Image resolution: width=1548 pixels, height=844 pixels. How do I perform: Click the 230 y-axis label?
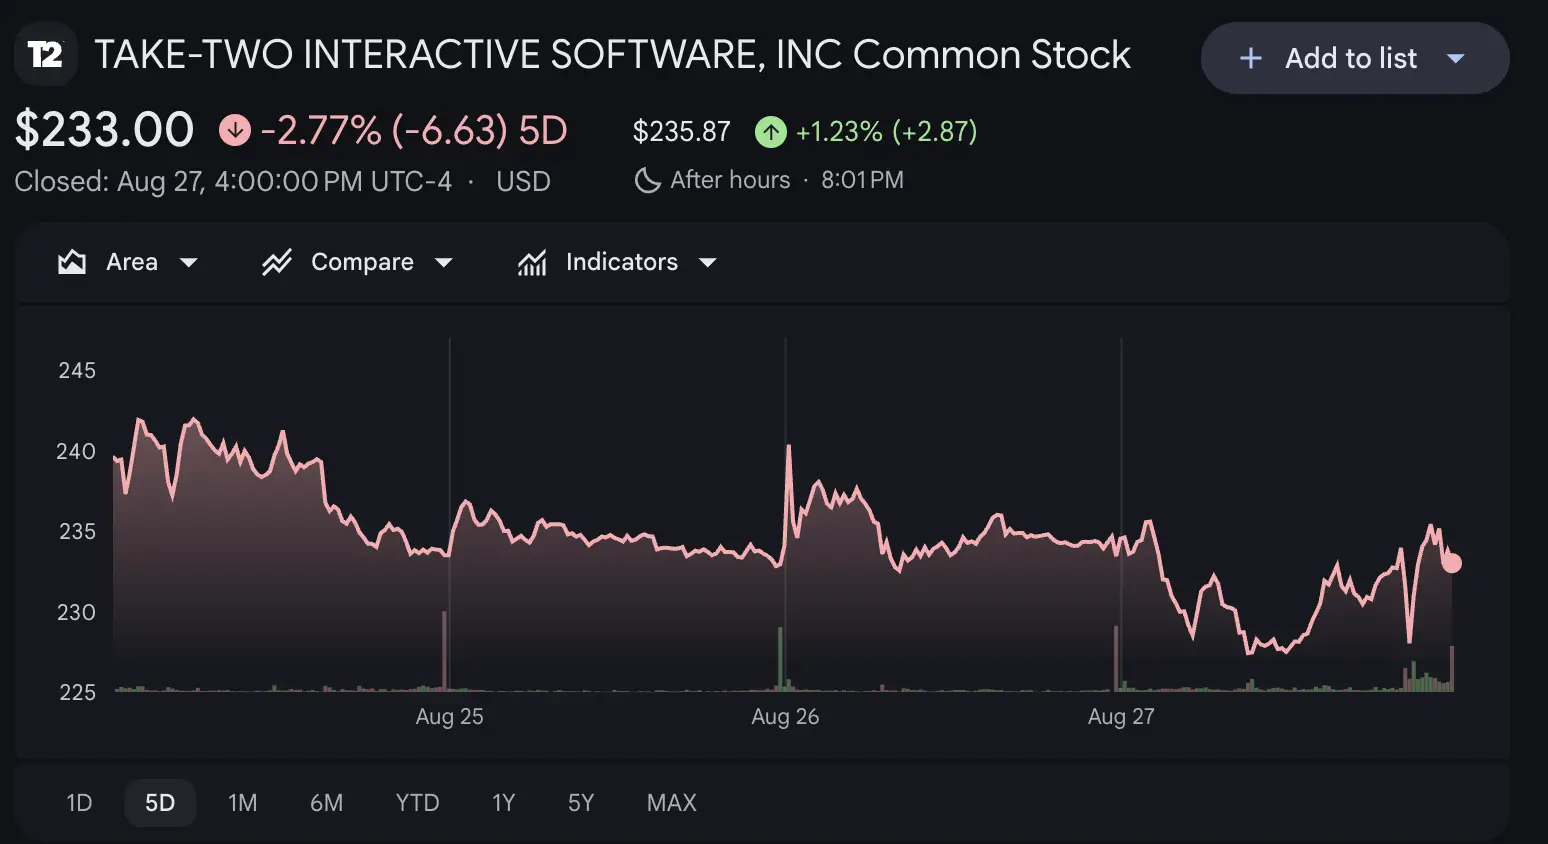point(76,613)
